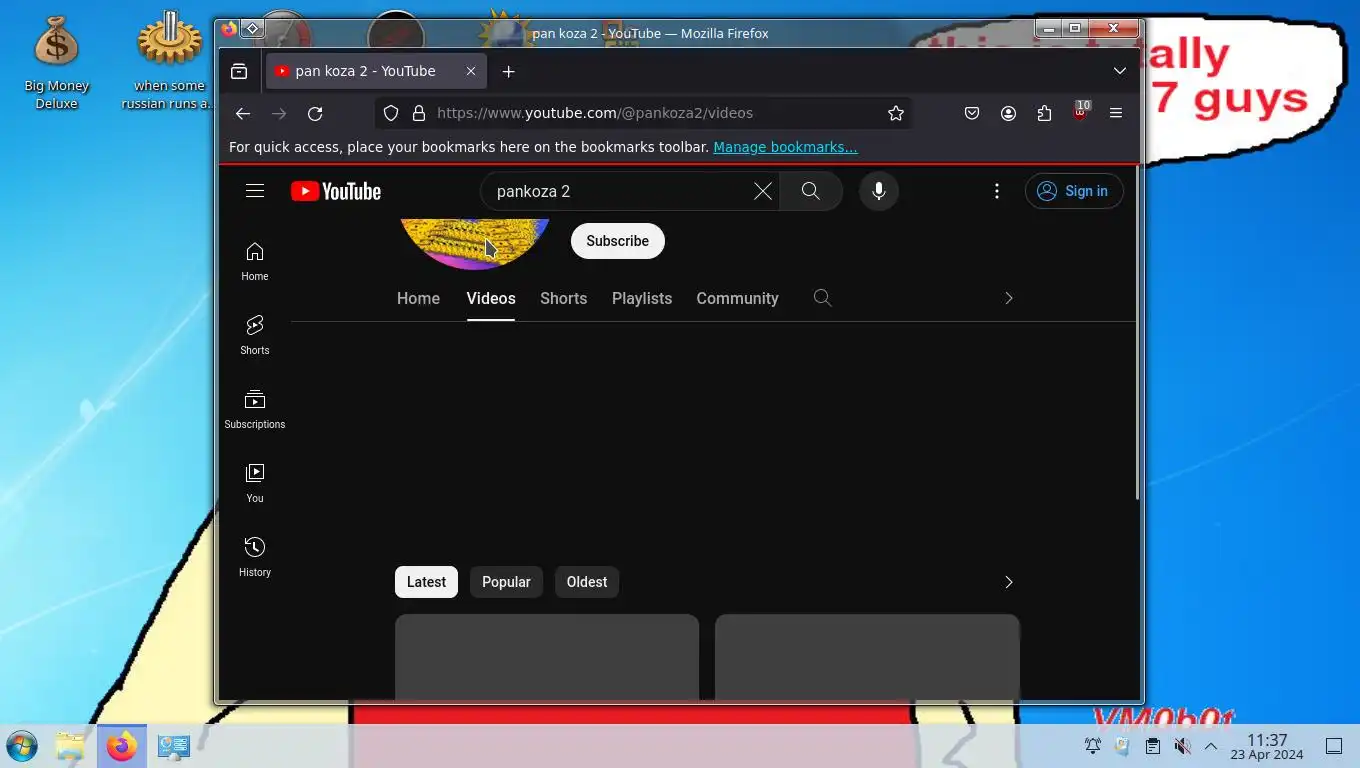
Task: Open clipboard tray icon
Action: (x=1152, y=746)
